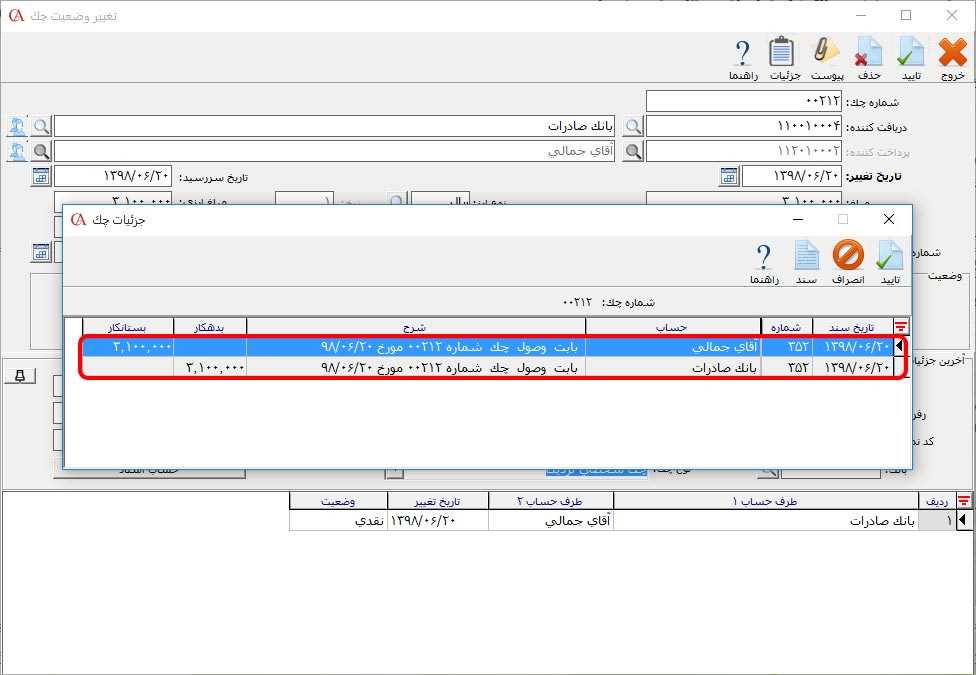Open پیوست (attachment) from the main toolbar
This screenshot has width=976, height=675.
tap(827, 58)
